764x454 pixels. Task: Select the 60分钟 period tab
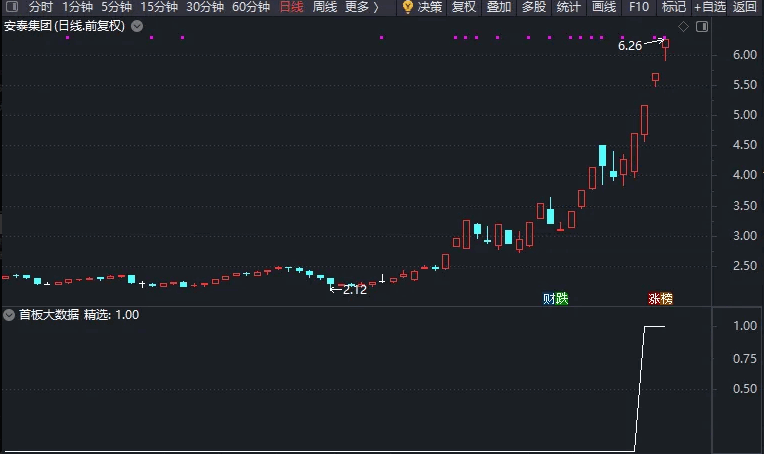pyautogui.click(x=251, y=7)
